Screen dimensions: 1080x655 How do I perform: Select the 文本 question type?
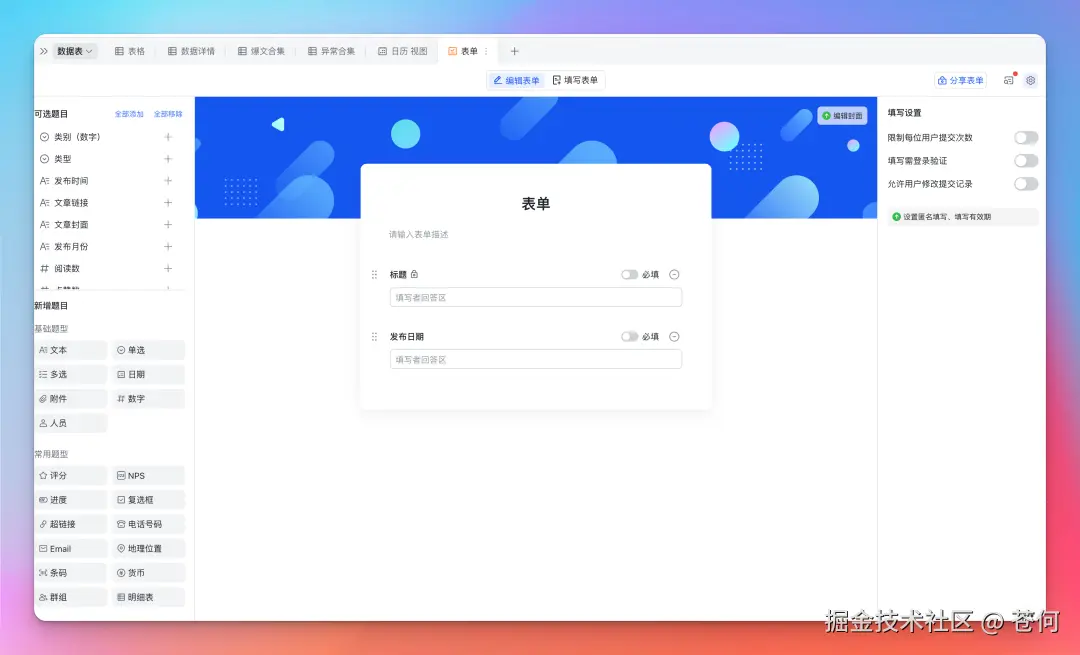pos(70,350)
